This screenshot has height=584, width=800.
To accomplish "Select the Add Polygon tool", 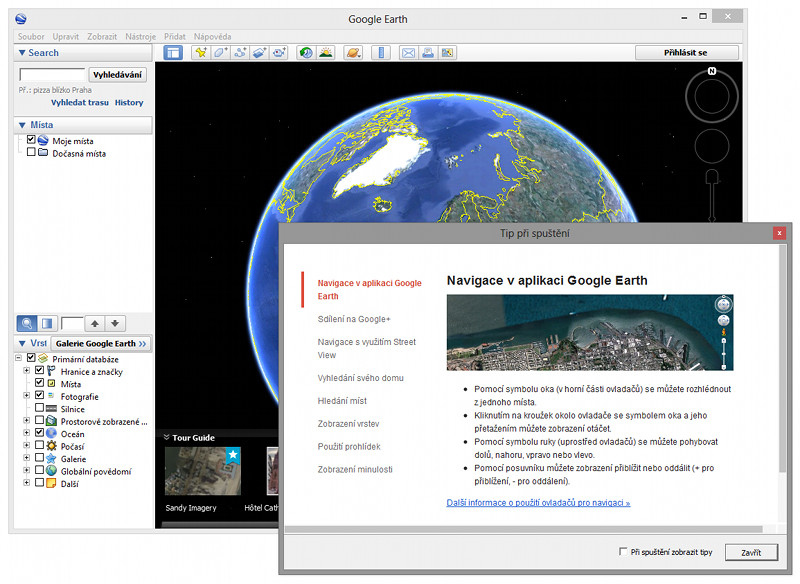I will pos(220,53).
